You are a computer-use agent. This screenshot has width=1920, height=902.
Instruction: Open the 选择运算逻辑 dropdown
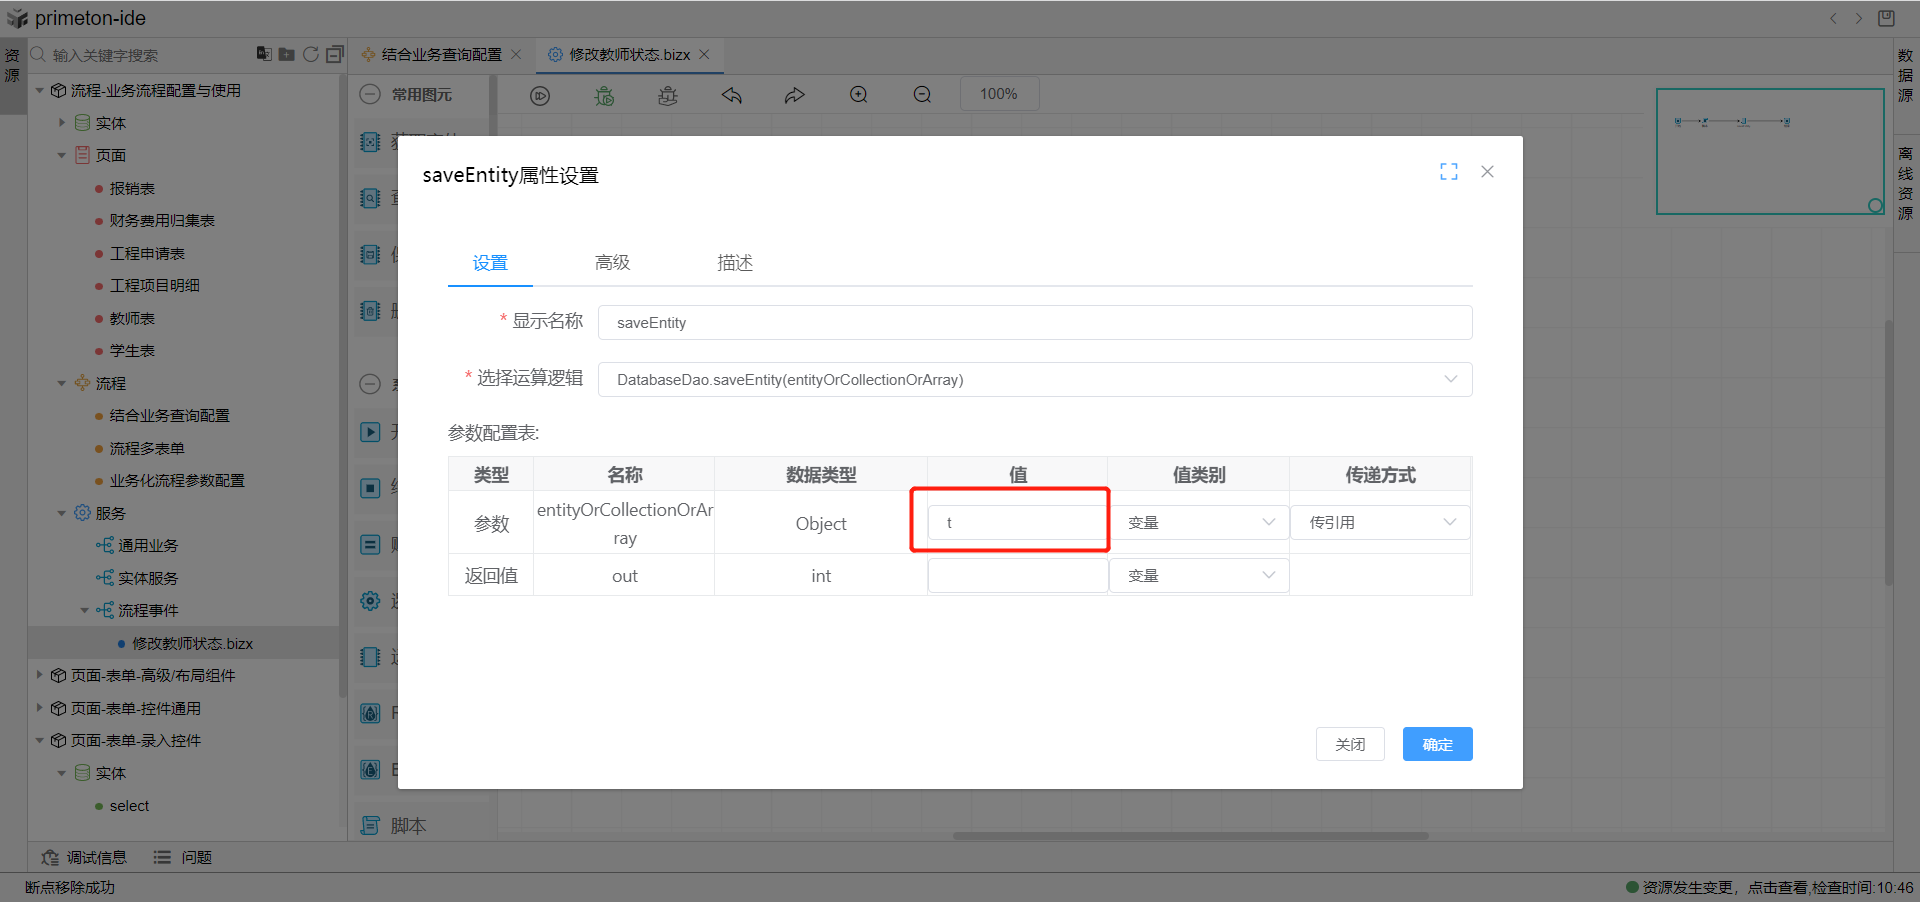coord(1034,380)
